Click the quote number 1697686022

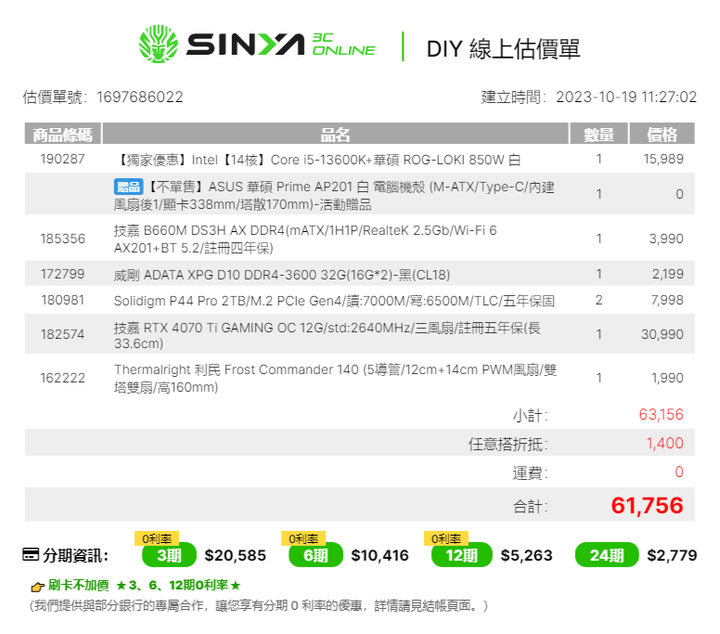point(140,97)
